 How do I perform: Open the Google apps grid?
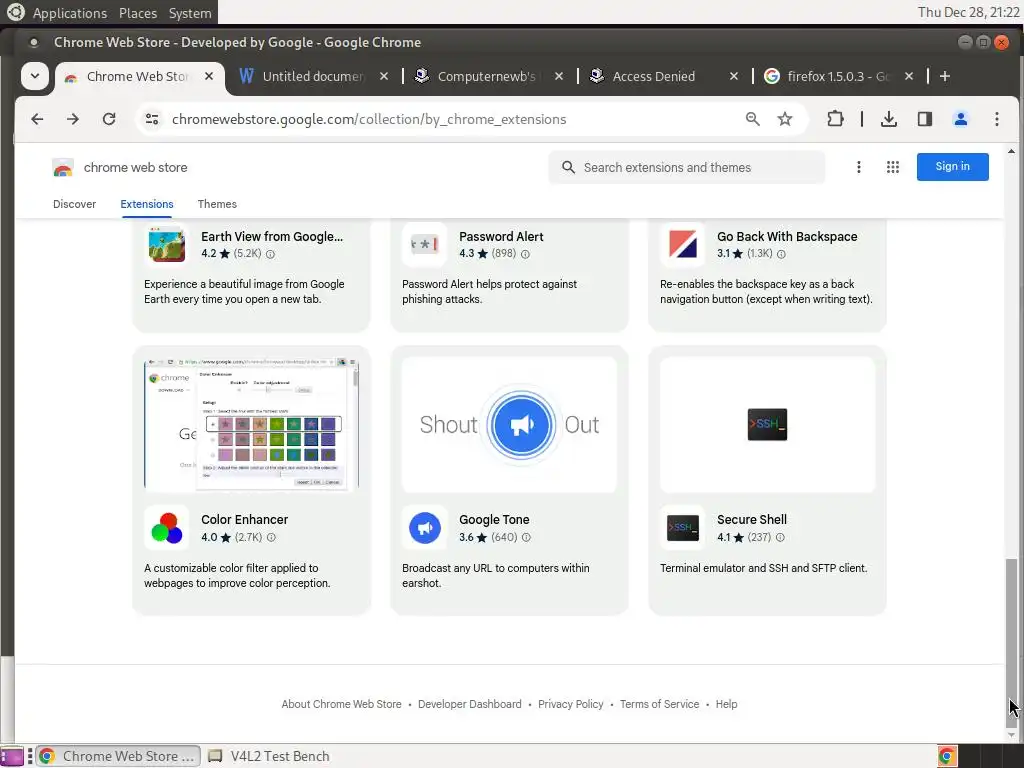(893, 167)
